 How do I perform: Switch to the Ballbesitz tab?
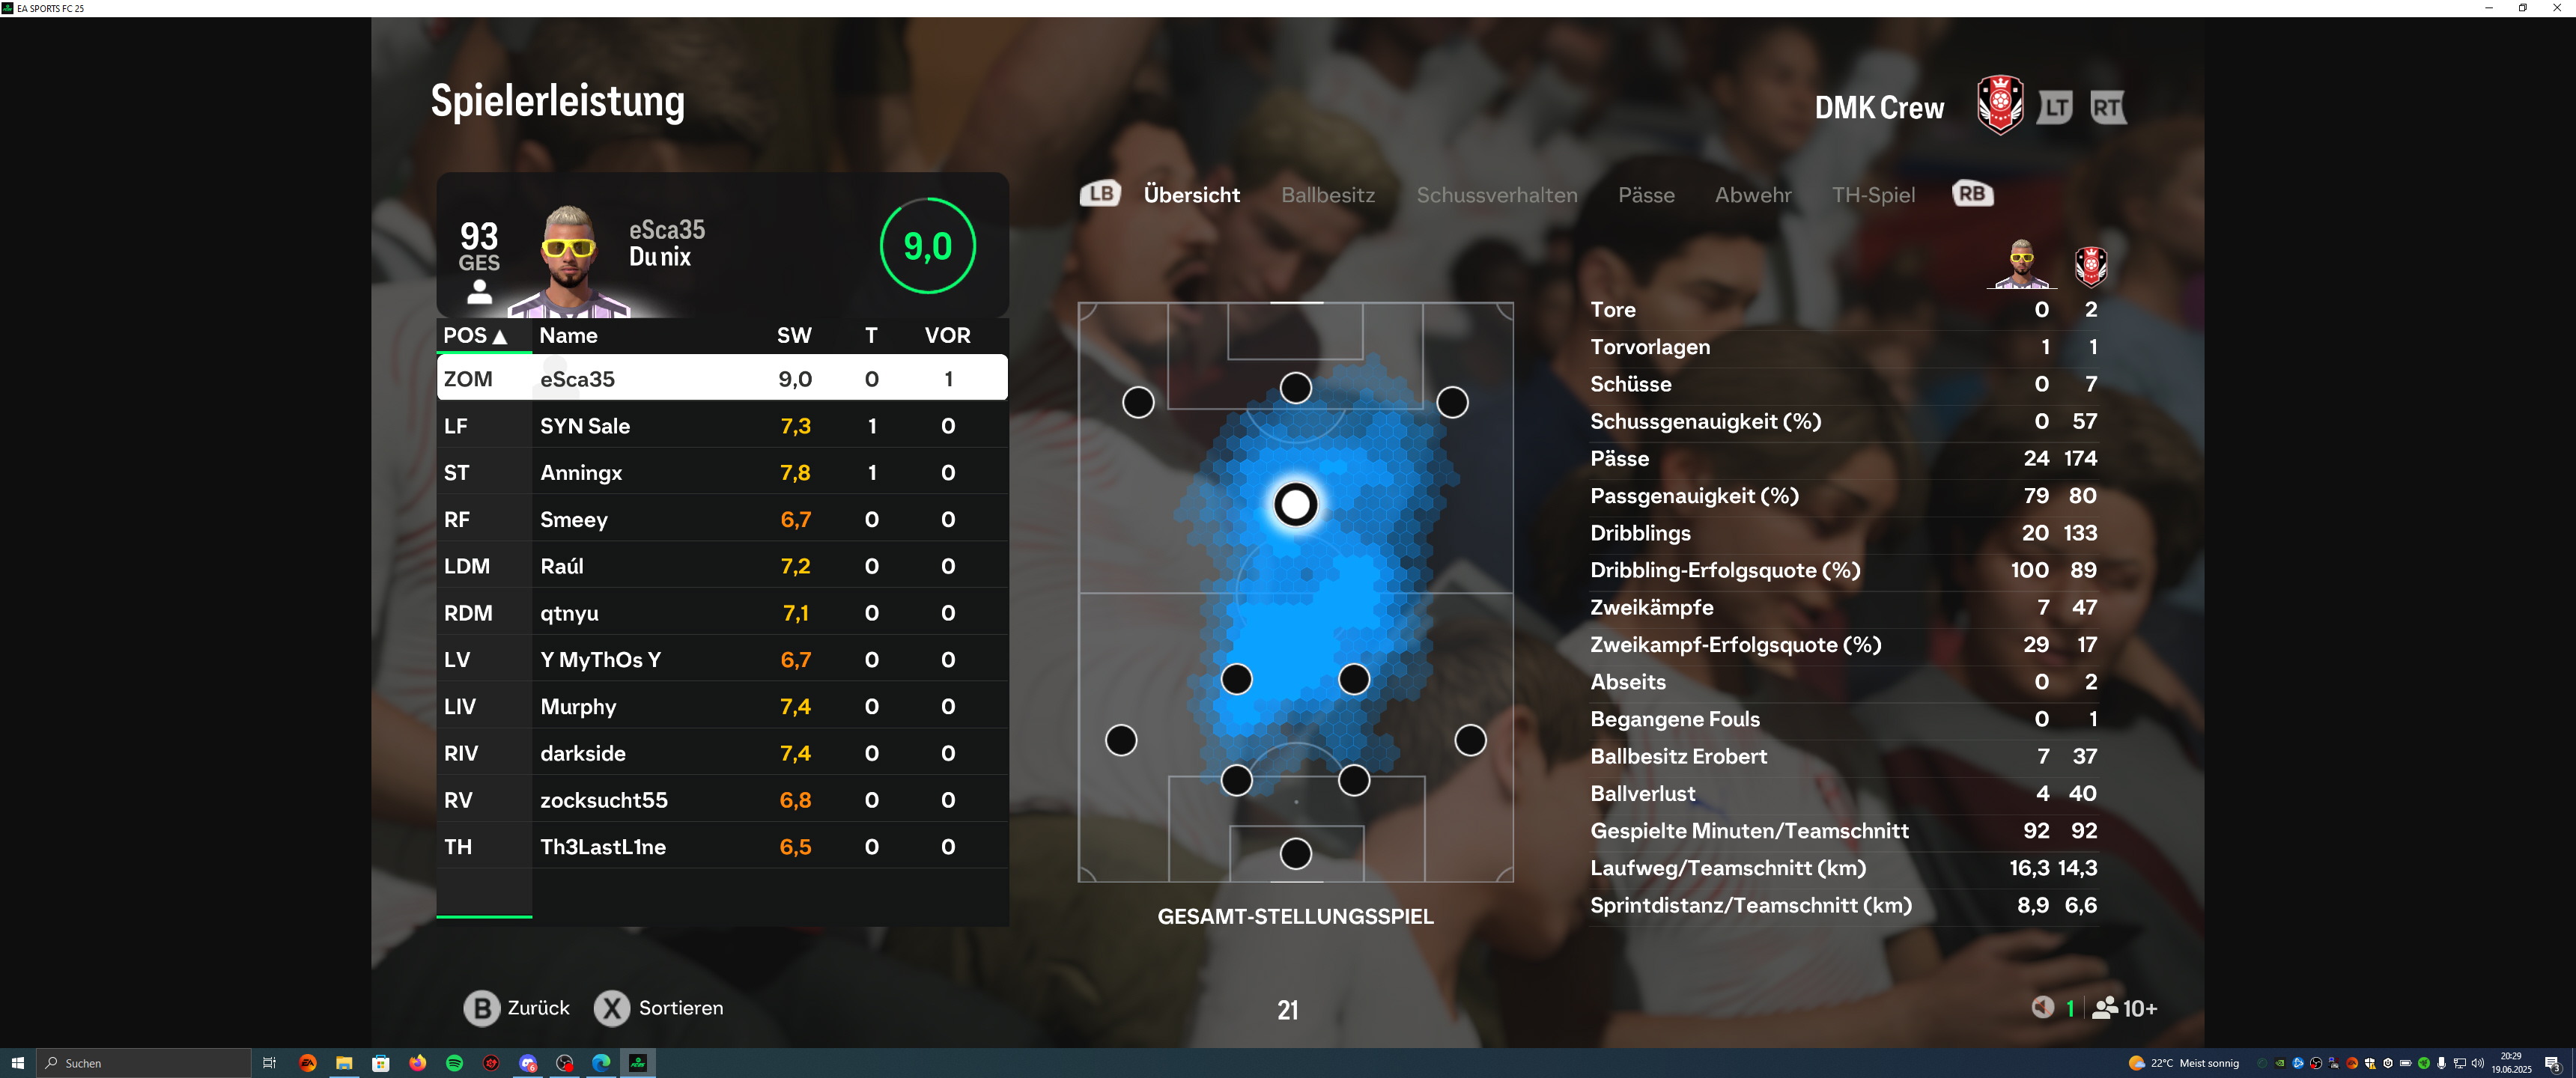point(1328,195)
